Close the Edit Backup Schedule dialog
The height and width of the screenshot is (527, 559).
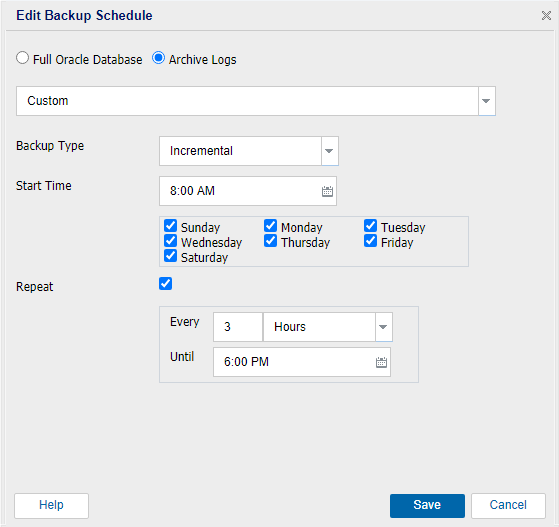(546, 15)
